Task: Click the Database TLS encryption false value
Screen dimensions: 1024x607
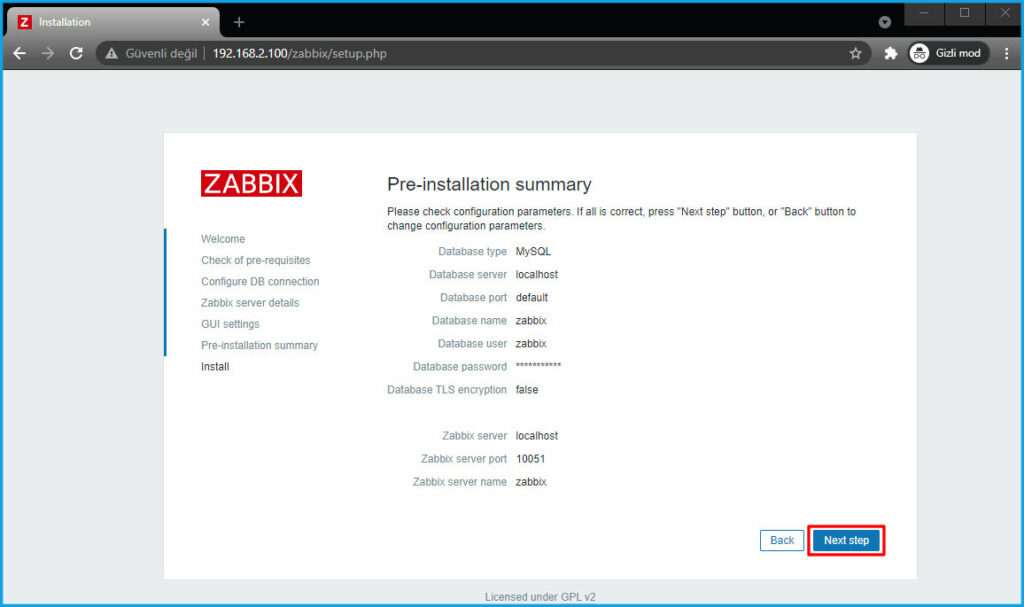Action: [527, 389]
